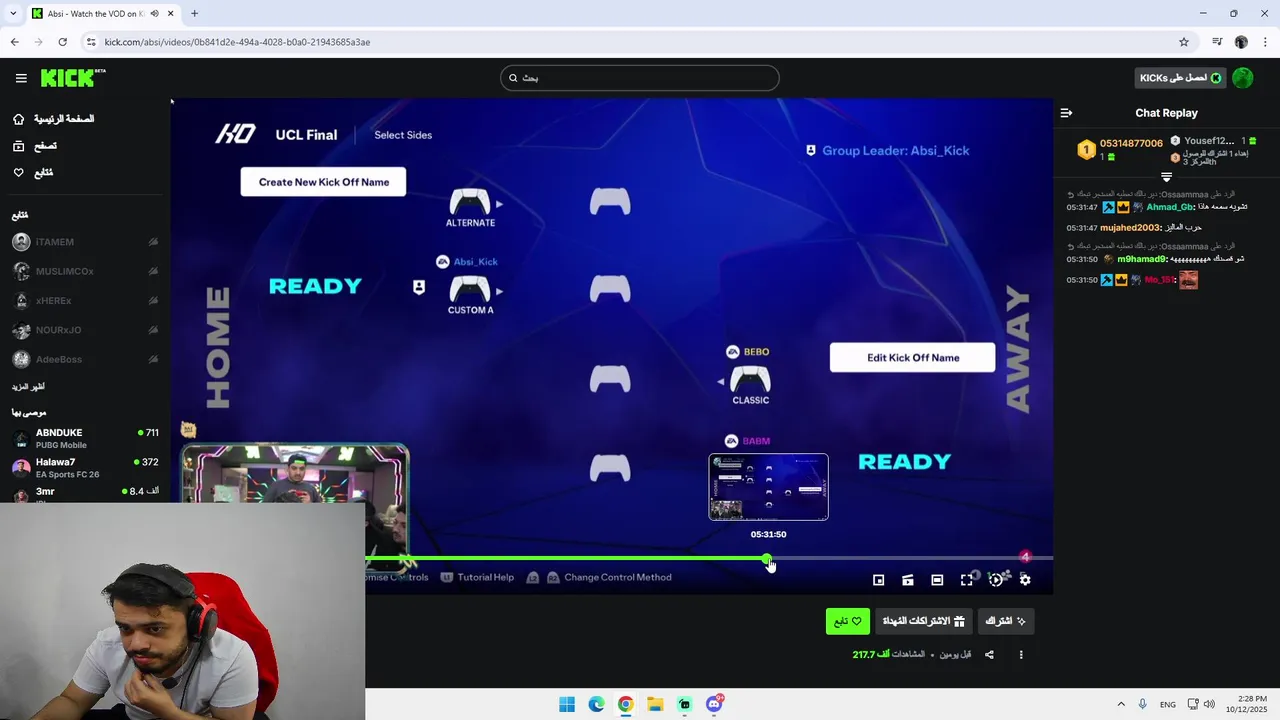Open the Kick hamburger menu
This screenshot has width=1280, height=720.
(x=21, y=78)
